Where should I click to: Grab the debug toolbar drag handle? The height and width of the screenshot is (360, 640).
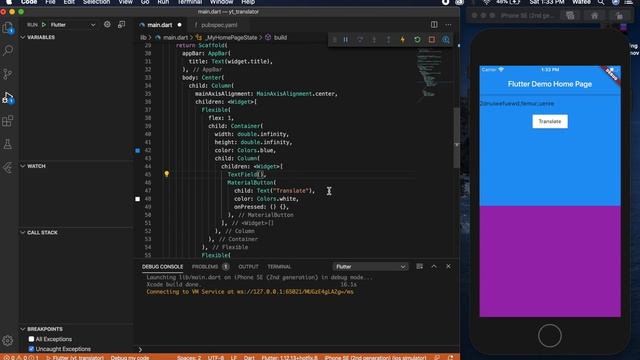(334, 40)
